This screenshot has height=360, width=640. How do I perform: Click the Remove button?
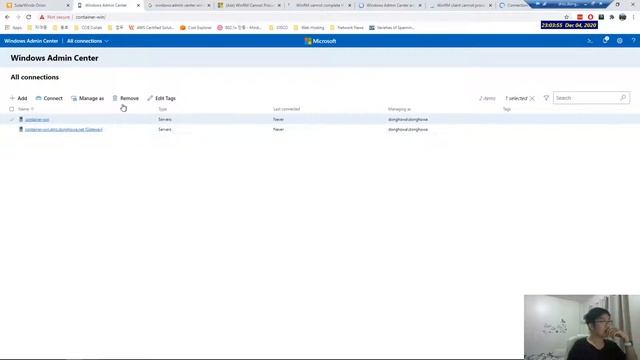click(126, 98)
